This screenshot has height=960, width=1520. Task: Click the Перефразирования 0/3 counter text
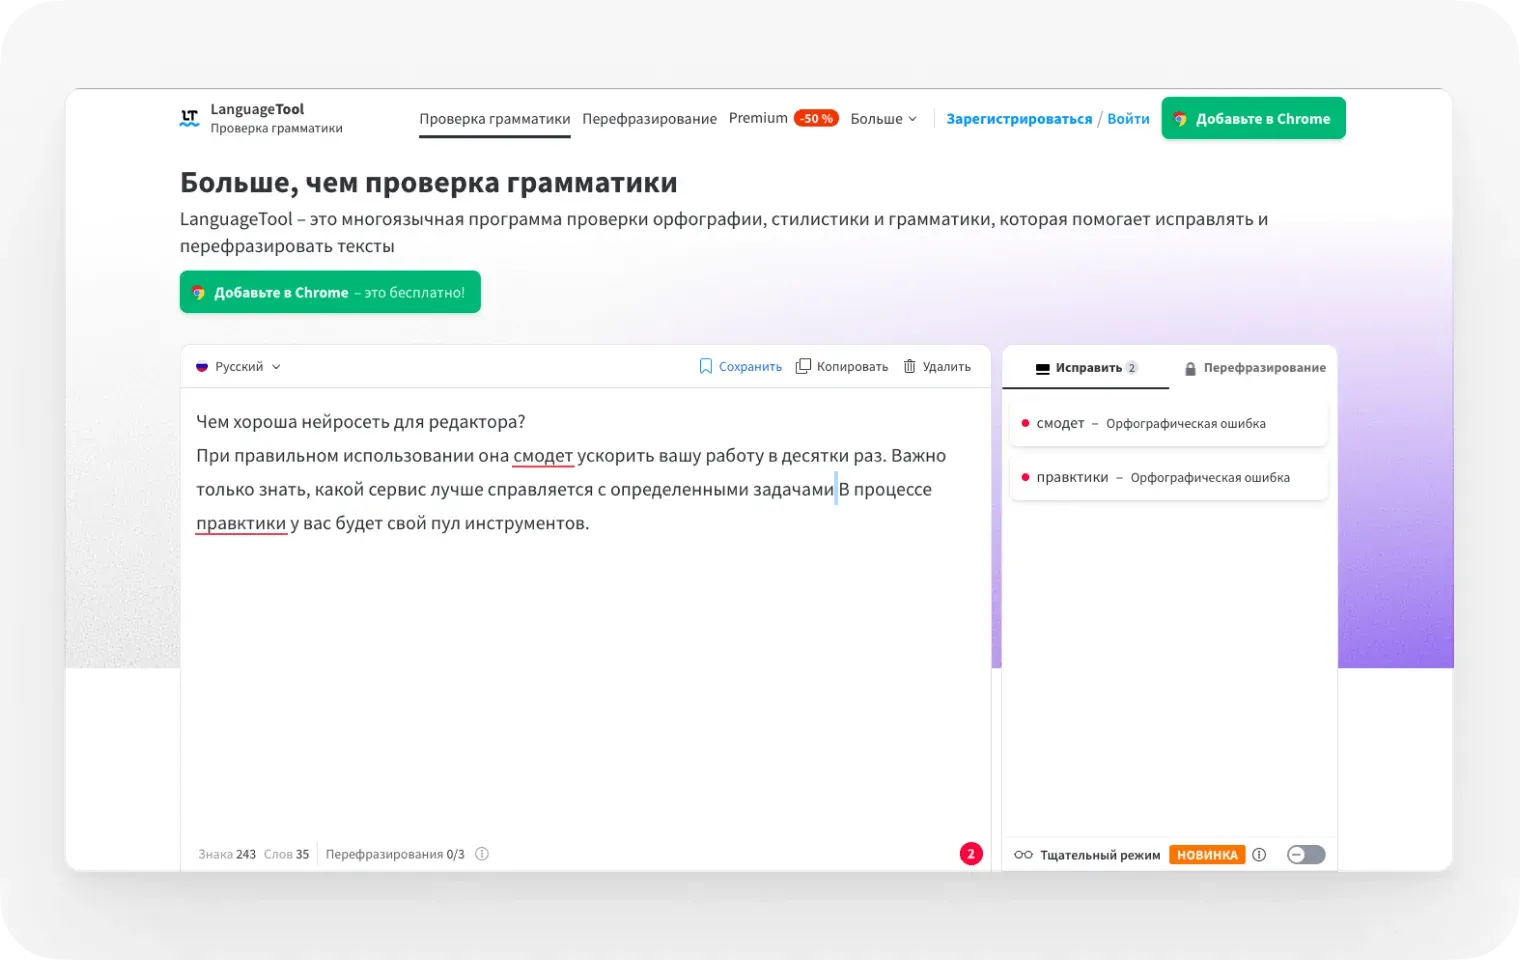[x=395, y=855]
